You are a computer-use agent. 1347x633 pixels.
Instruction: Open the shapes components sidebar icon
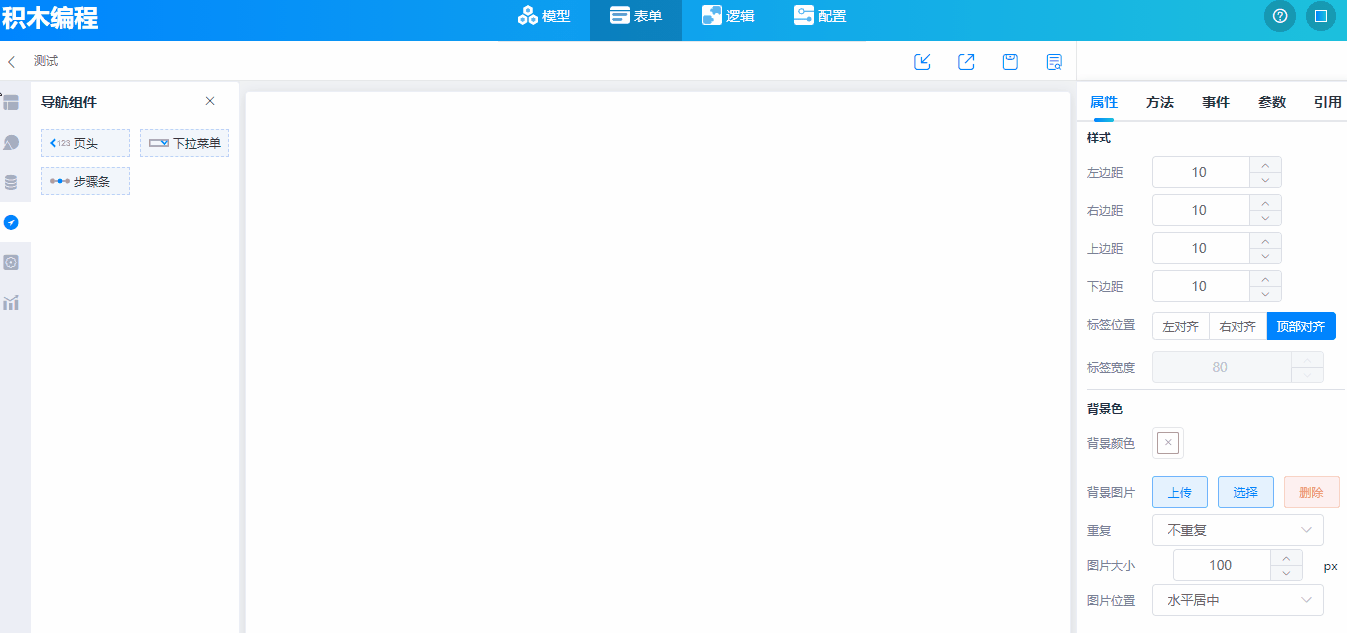11,142
